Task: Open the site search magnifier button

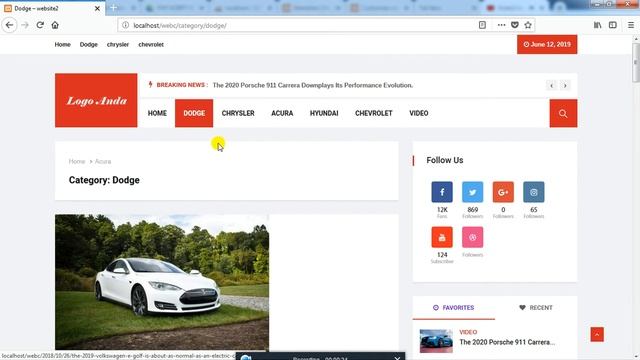Action: tap(563, 113)
